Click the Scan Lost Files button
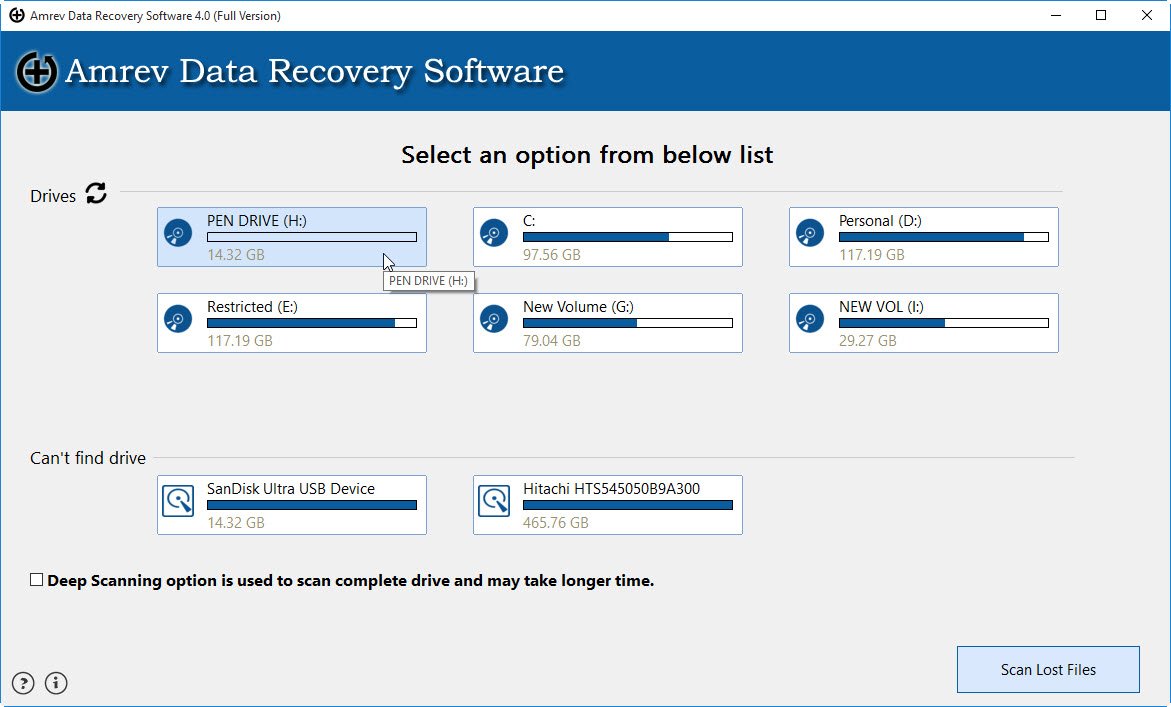The width and height of the screenshot is (1171, 707). coord(1048,670)
